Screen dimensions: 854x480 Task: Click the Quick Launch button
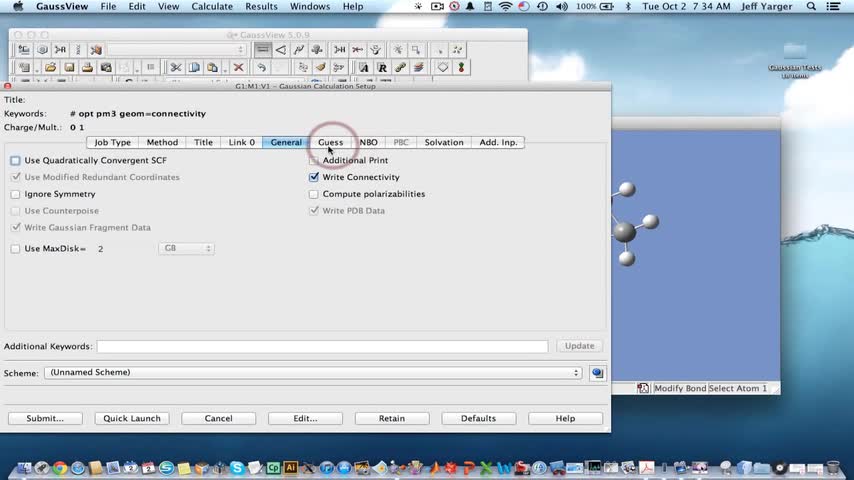tap(132, 418)
